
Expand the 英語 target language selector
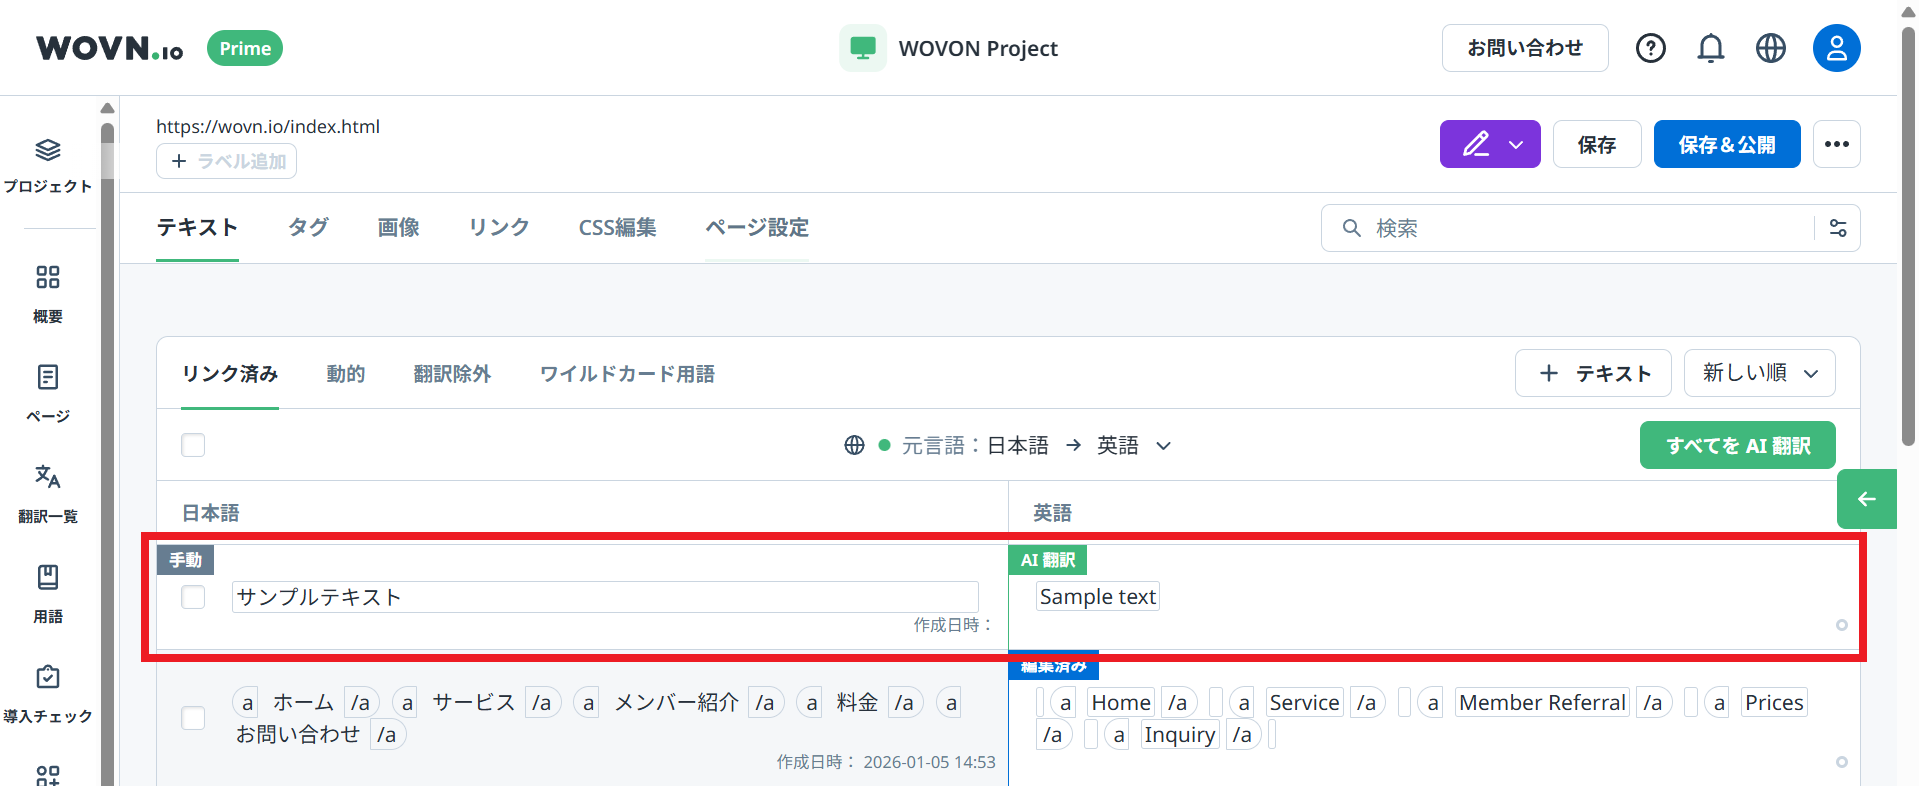1133,445
